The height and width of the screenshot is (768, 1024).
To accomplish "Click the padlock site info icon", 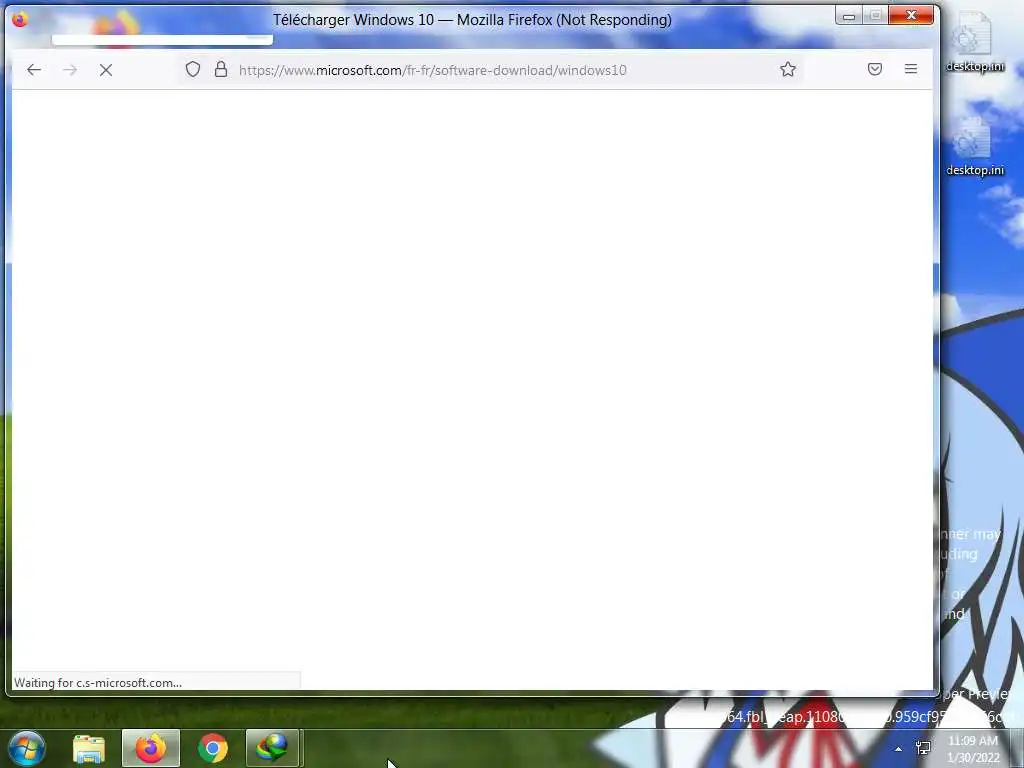I will tap(221, 69).
